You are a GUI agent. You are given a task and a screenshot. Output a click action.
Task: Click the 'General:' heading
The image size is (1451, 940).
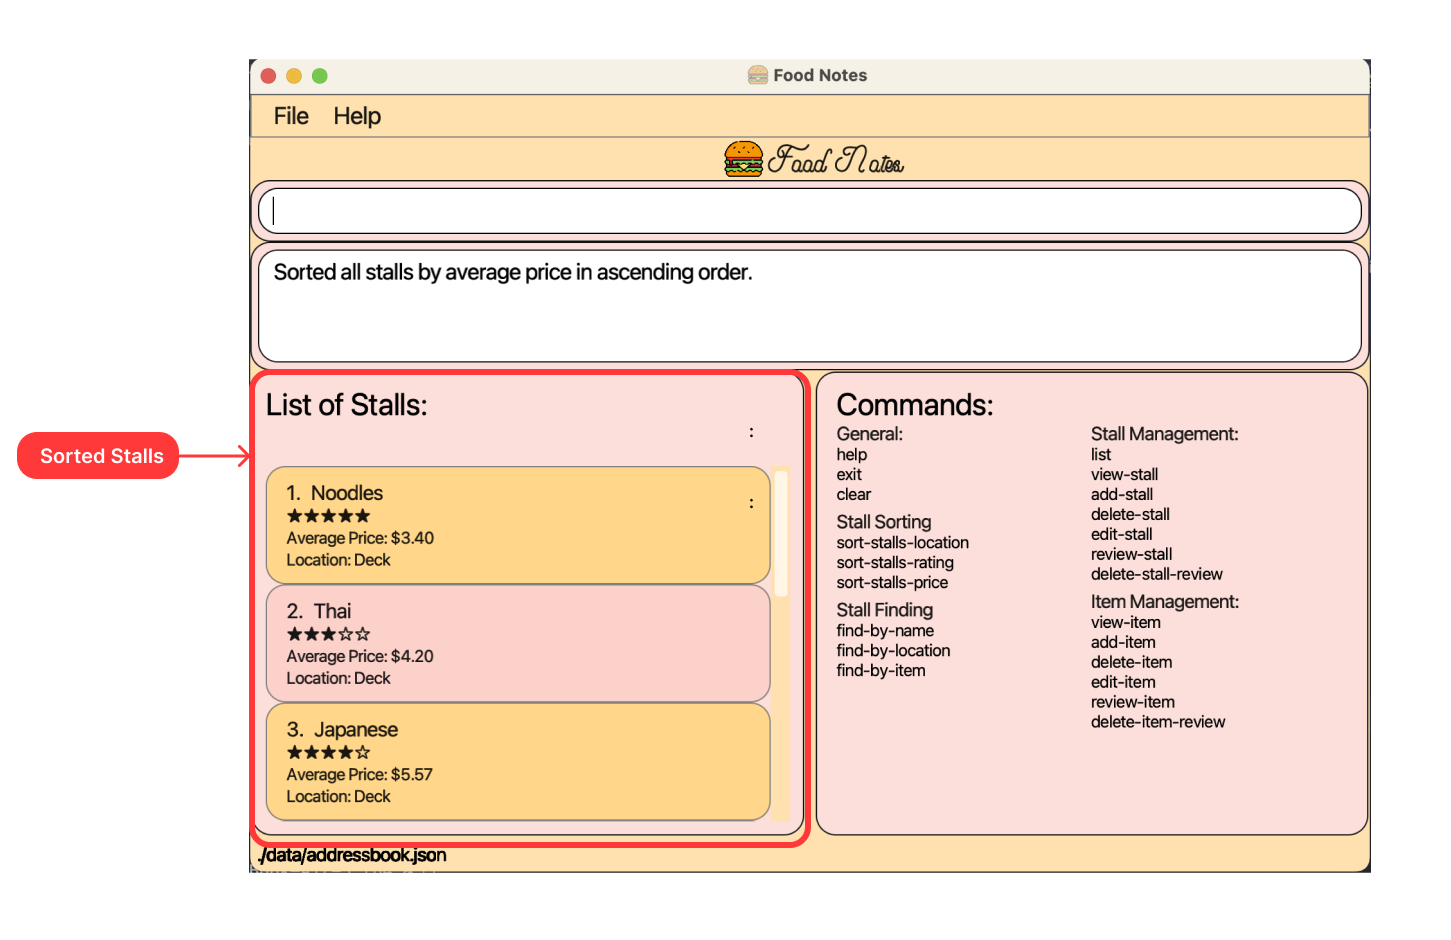[x=870, y=434]
